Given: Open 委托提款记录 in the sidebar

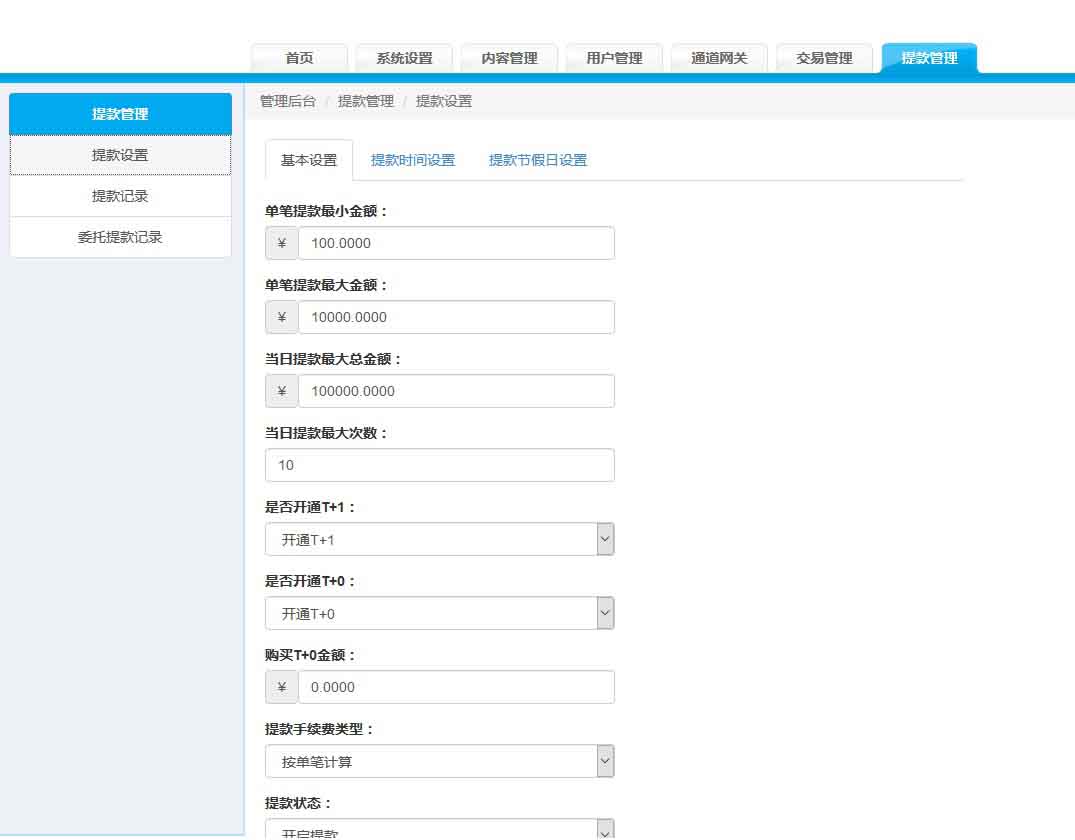Looking at the screenshot, I should point(120,237).
